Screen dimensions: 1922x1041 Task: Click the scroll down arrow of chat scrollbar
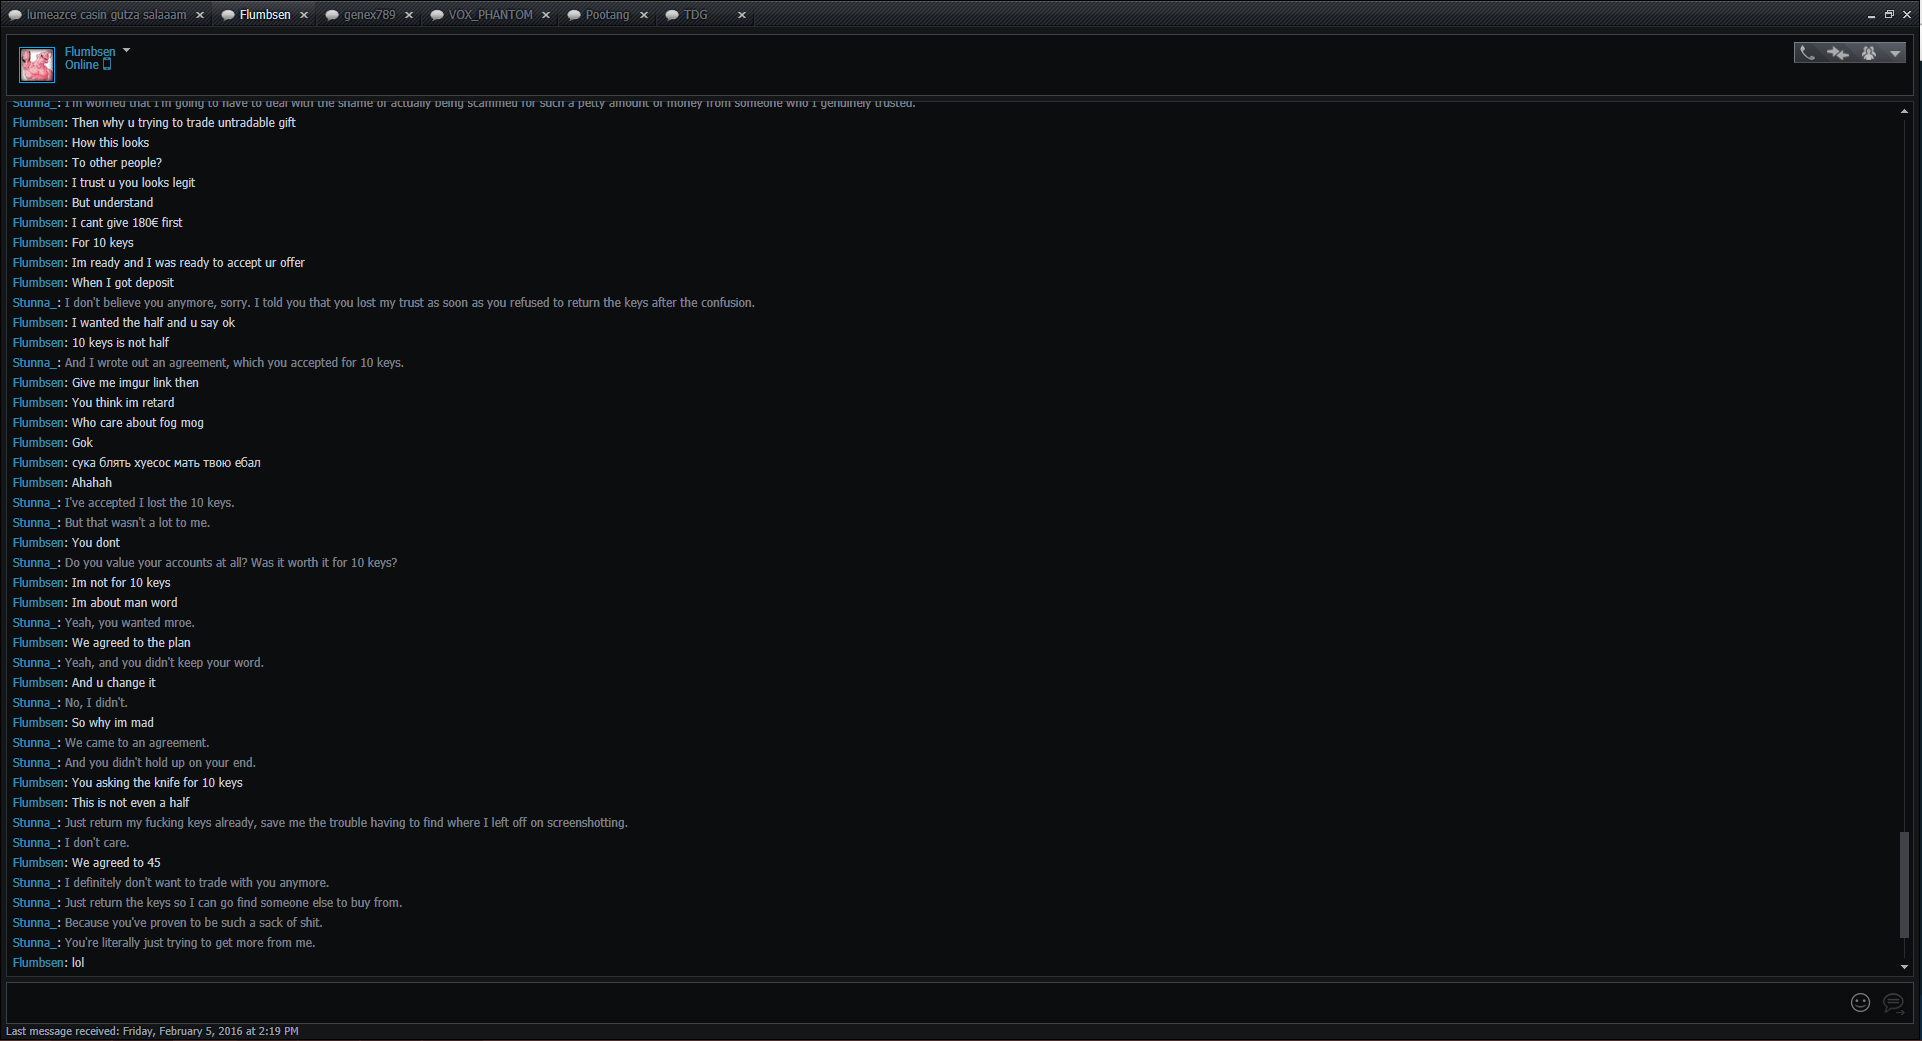(1904, 967)
